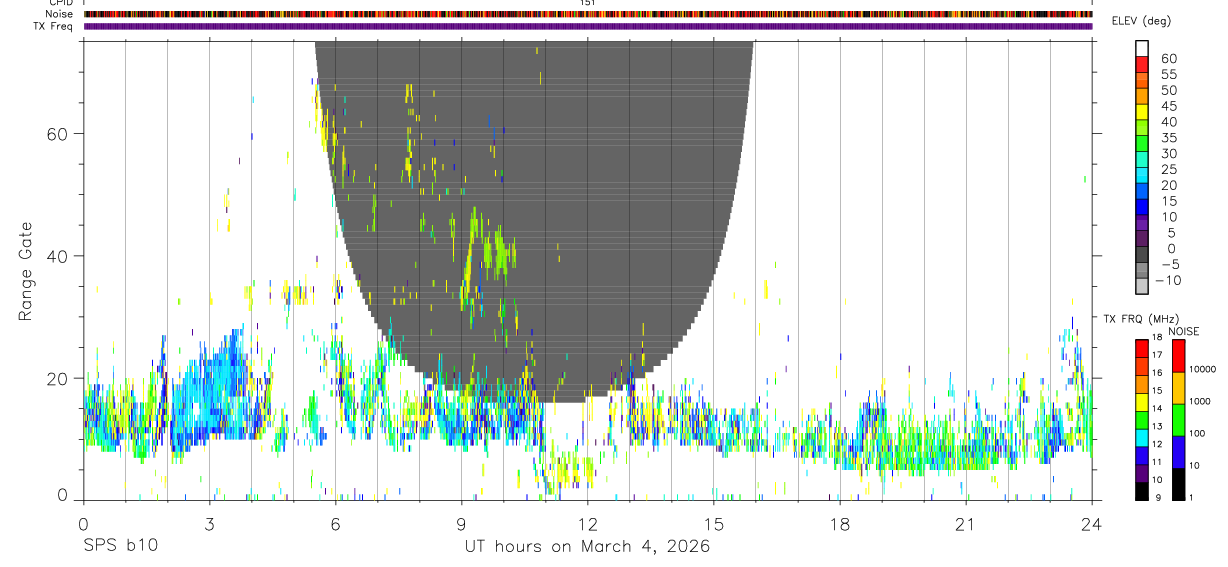Click x-axis tick label '21'
The height and width of the screenshot is (567, 1228).
(966, 524)
